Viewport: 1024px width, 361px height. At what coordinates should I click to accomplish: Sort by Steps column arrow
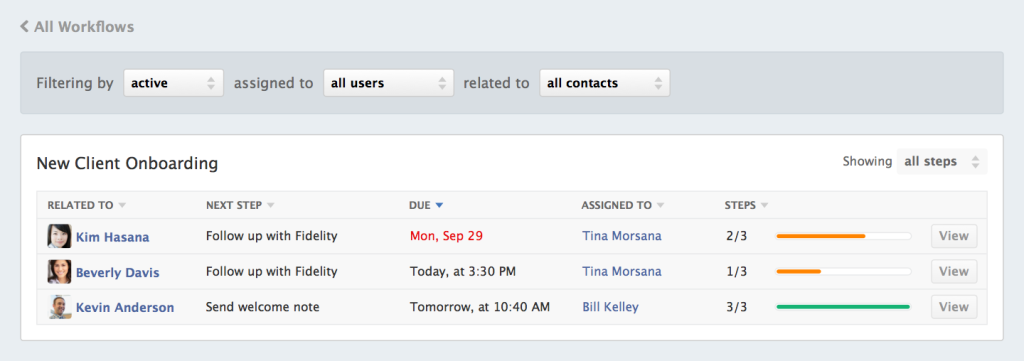click(764, 206)
